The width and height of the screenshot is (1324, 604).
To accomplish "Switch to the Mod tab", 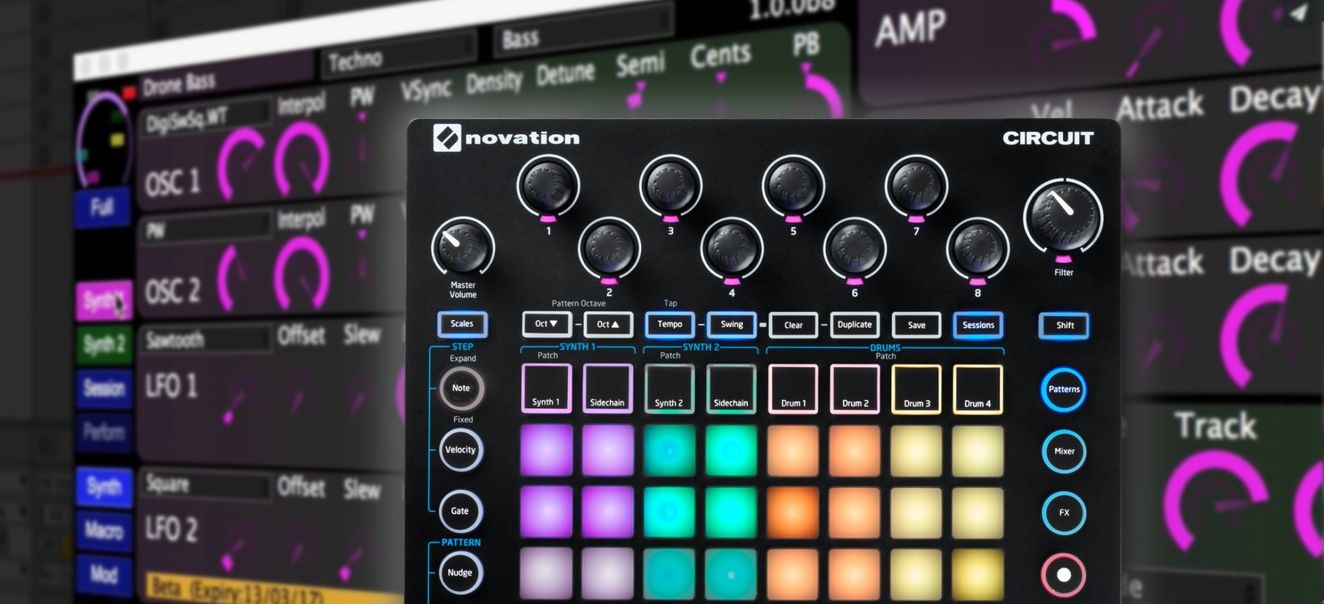I will pos(104,575).
